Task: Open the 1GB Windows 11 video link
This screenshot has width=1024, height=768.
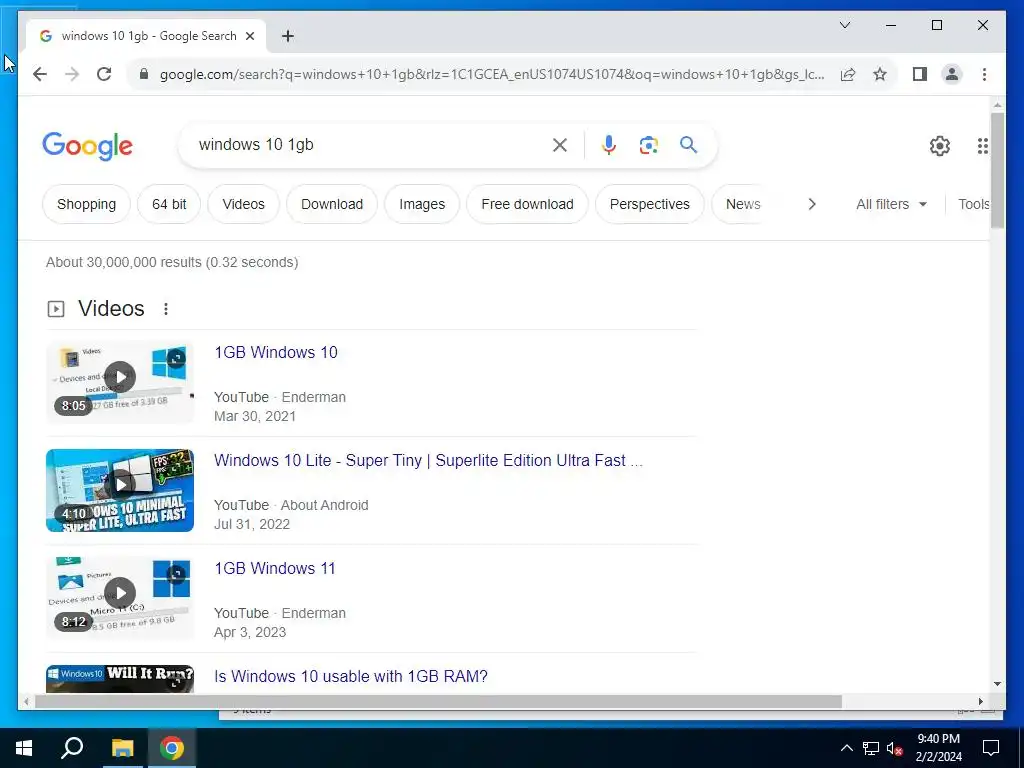Action: click(x=274, y=569)
